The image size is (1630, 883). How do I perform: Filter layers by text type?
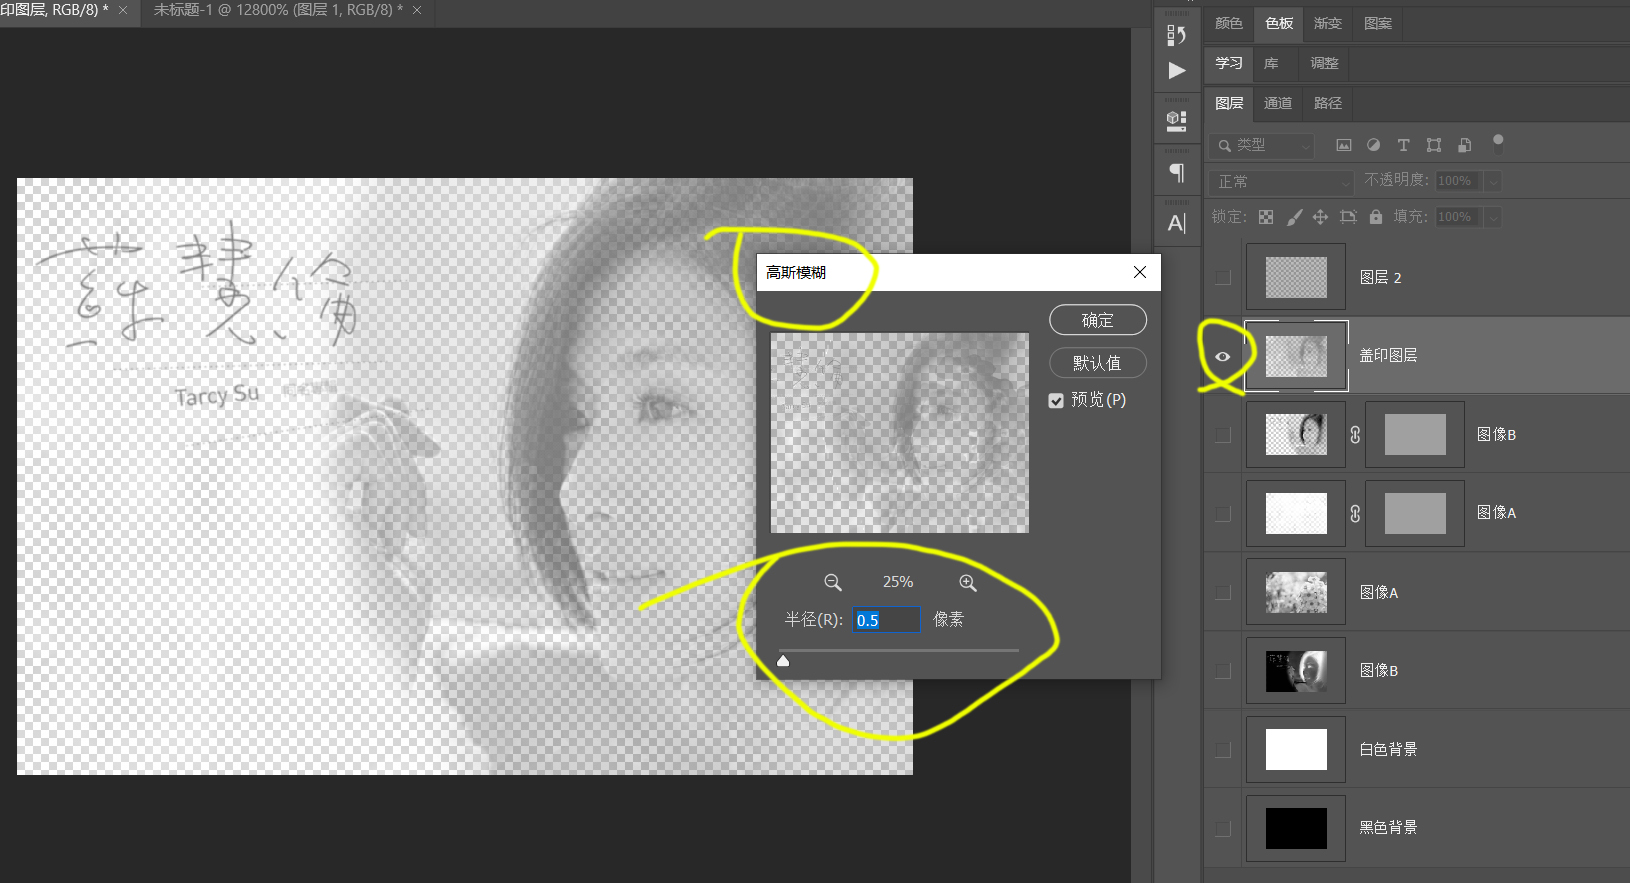(1403, 145)
